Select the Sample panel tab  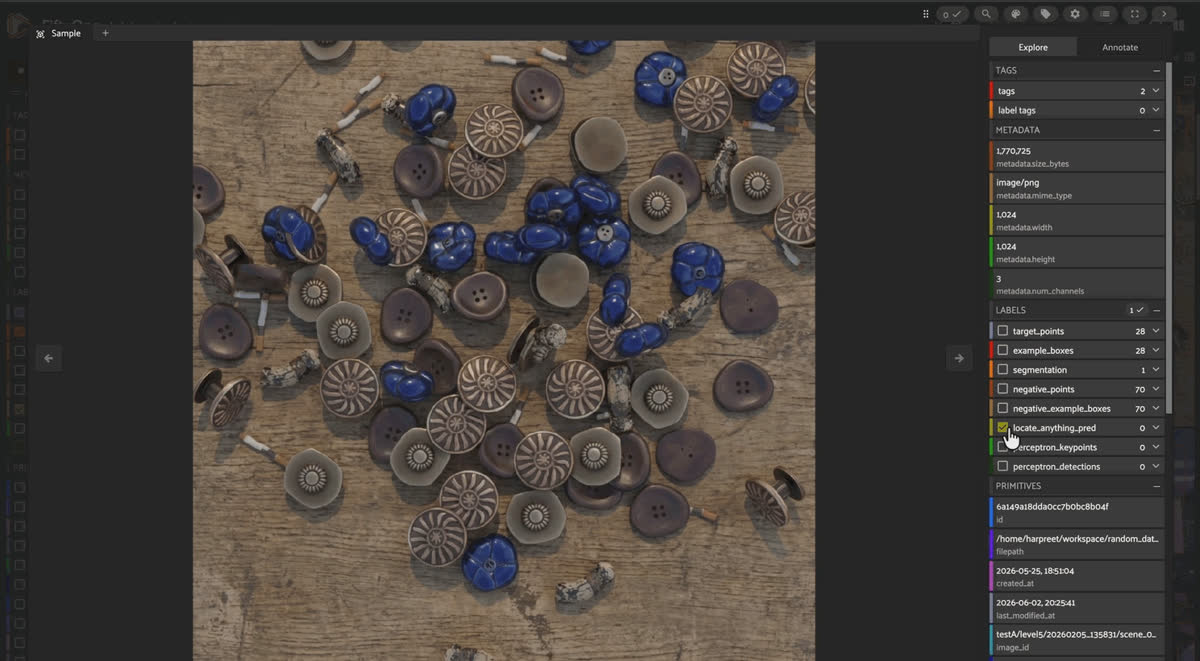(x=59, y=33)
